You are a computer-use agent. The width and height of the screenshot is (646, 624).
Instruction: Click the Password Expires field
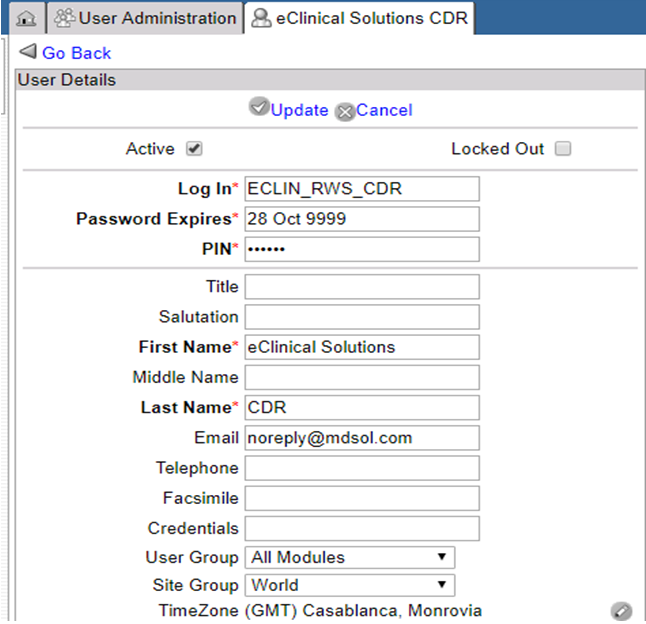[x=362, y=219]
